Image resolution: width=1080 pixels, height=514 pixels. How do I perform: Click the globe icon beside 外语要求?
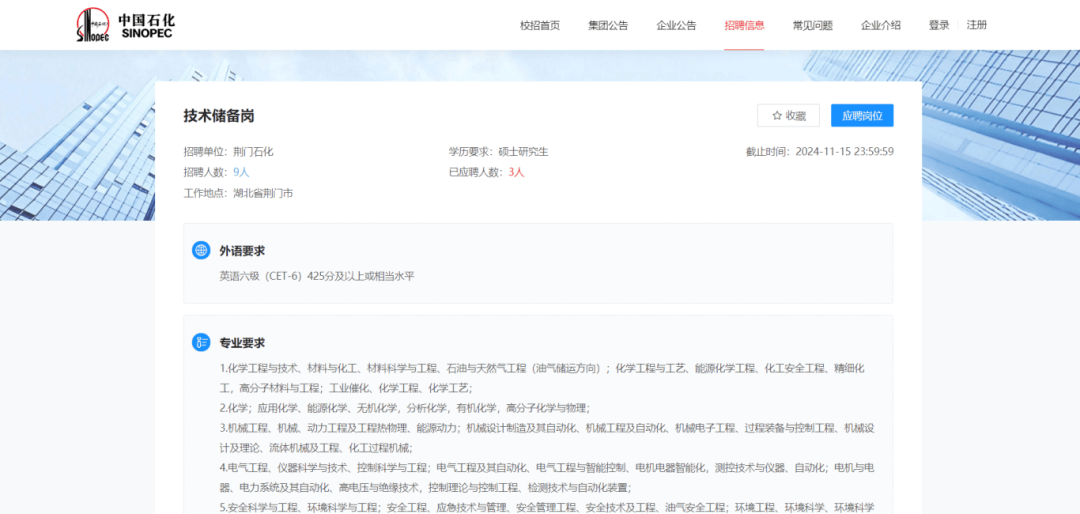201,250
